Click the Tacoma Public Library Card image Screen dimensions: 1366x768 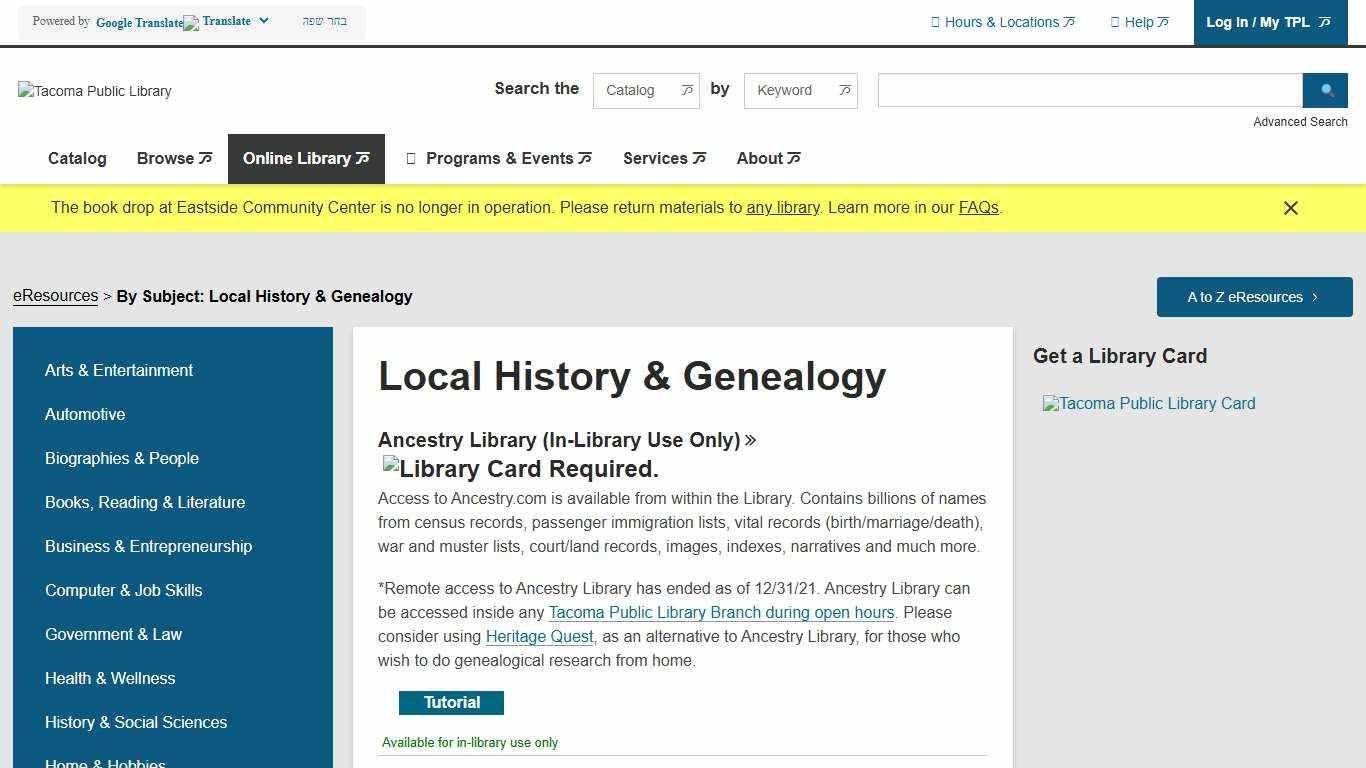pos(1149,403)
